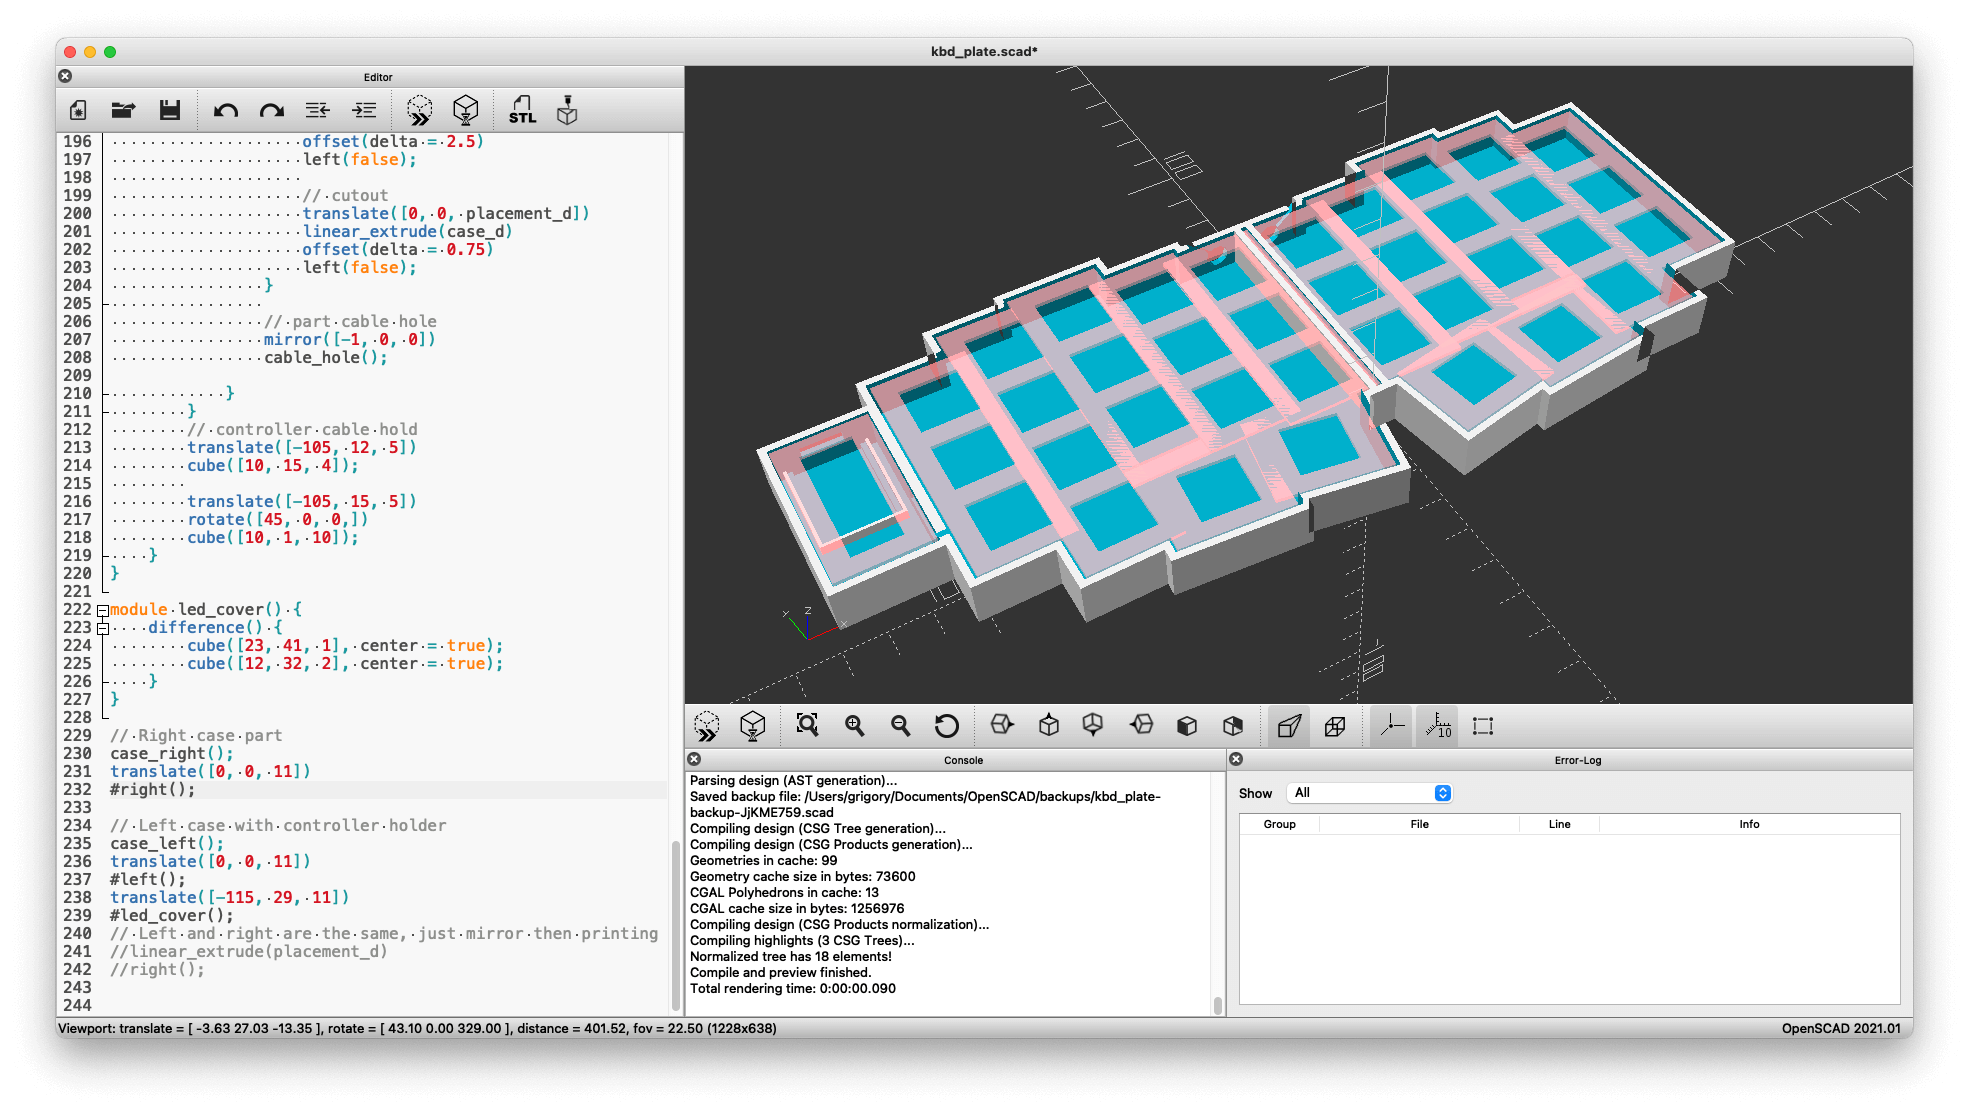Toggle show axes button

click(x=1391, y=725)
